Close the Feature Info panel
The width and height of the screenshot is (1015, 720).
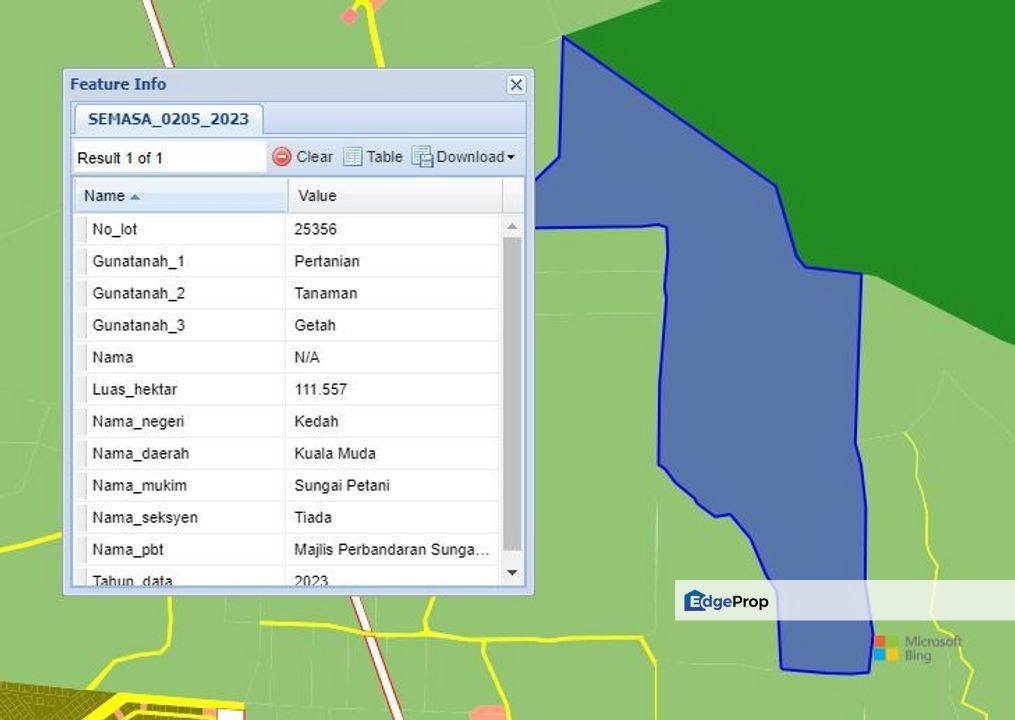(x=516, y=85)
